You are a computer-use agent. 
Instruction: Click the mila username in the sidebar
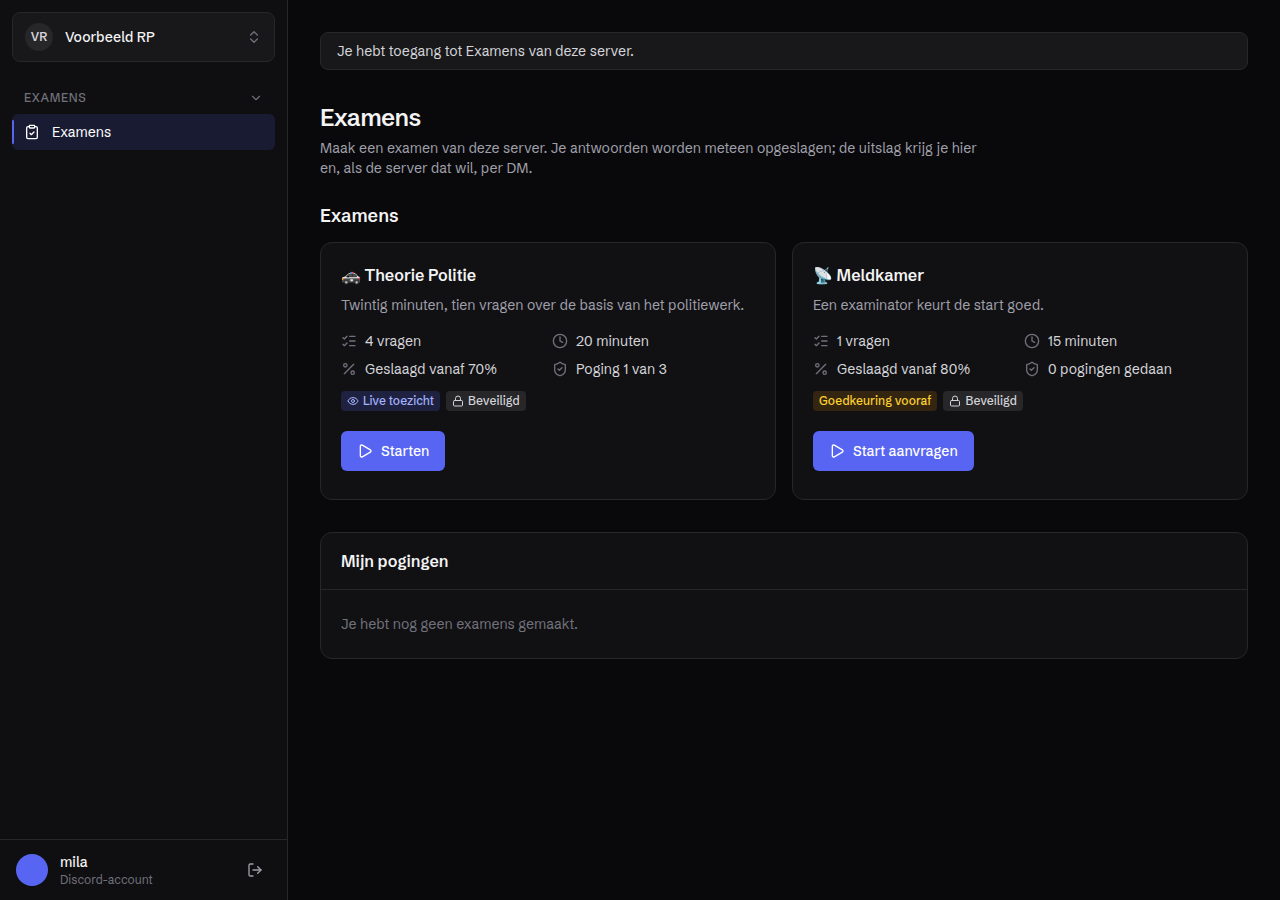74,862
